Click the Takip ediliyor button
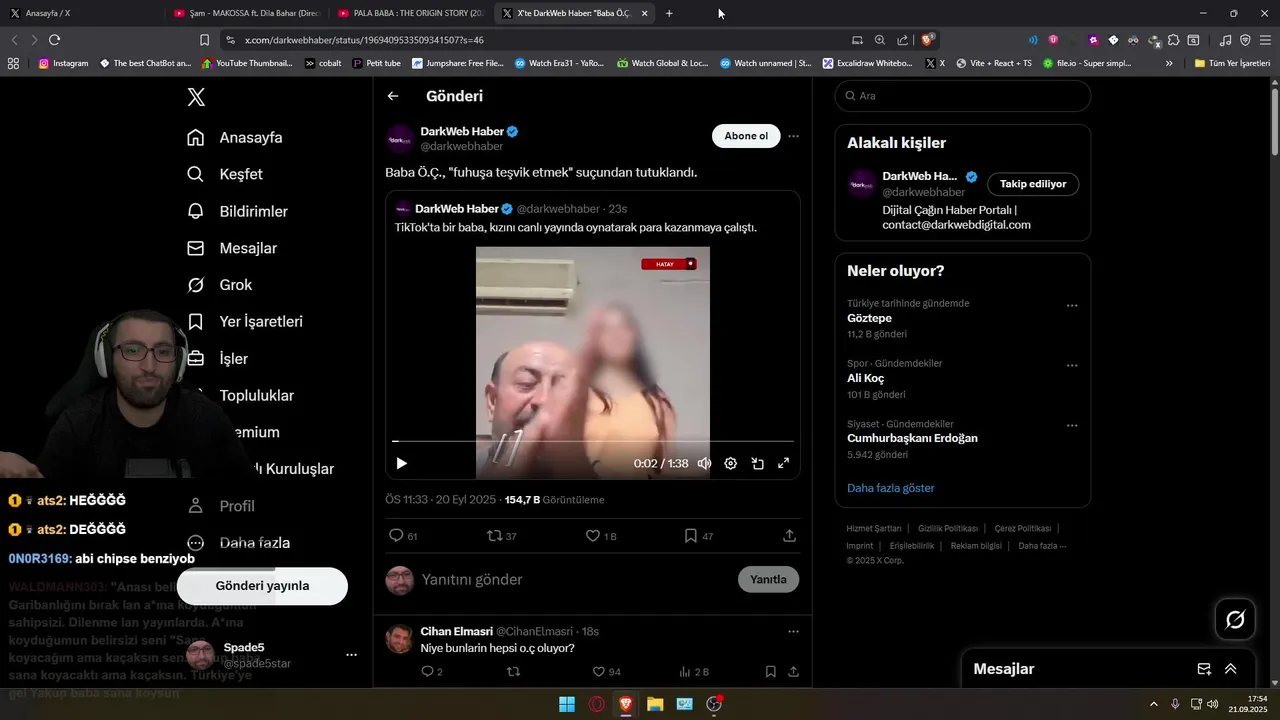This screenshot has width=1280, height=720. [x=1033, y=184]
